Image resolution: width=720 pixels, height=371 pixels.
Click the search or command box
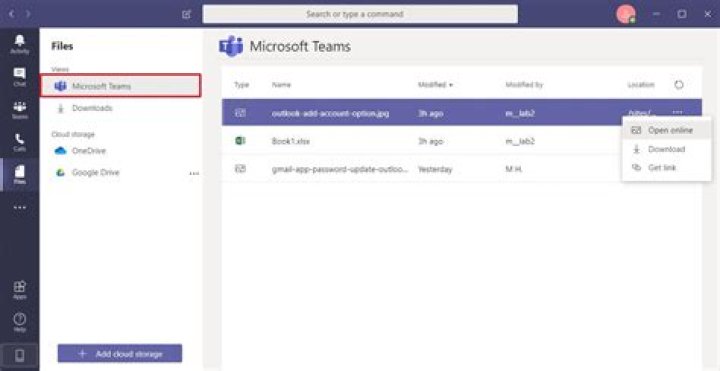coord(360,14)
